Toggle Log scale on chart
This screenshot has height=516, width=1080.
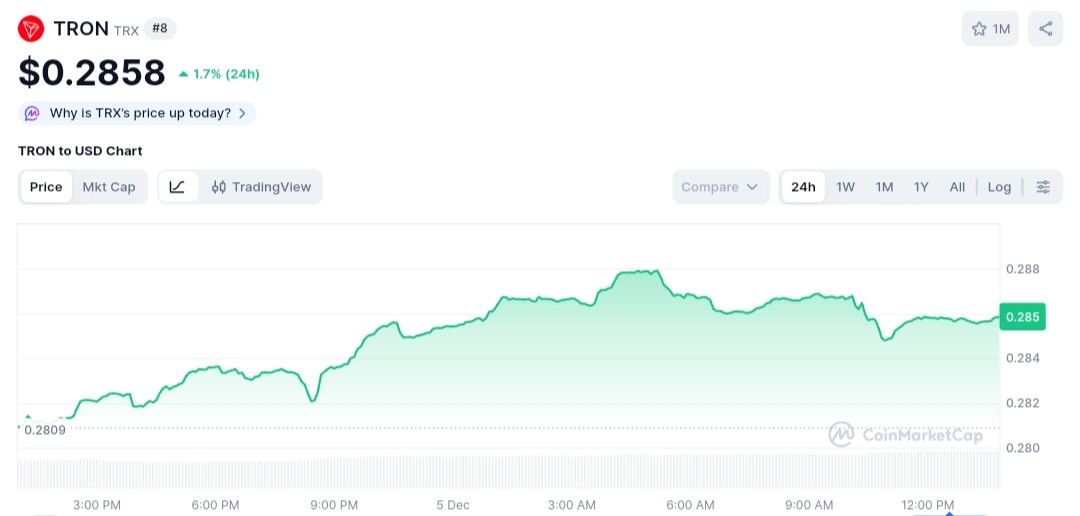pyautogui.click(x=999, y=187)
